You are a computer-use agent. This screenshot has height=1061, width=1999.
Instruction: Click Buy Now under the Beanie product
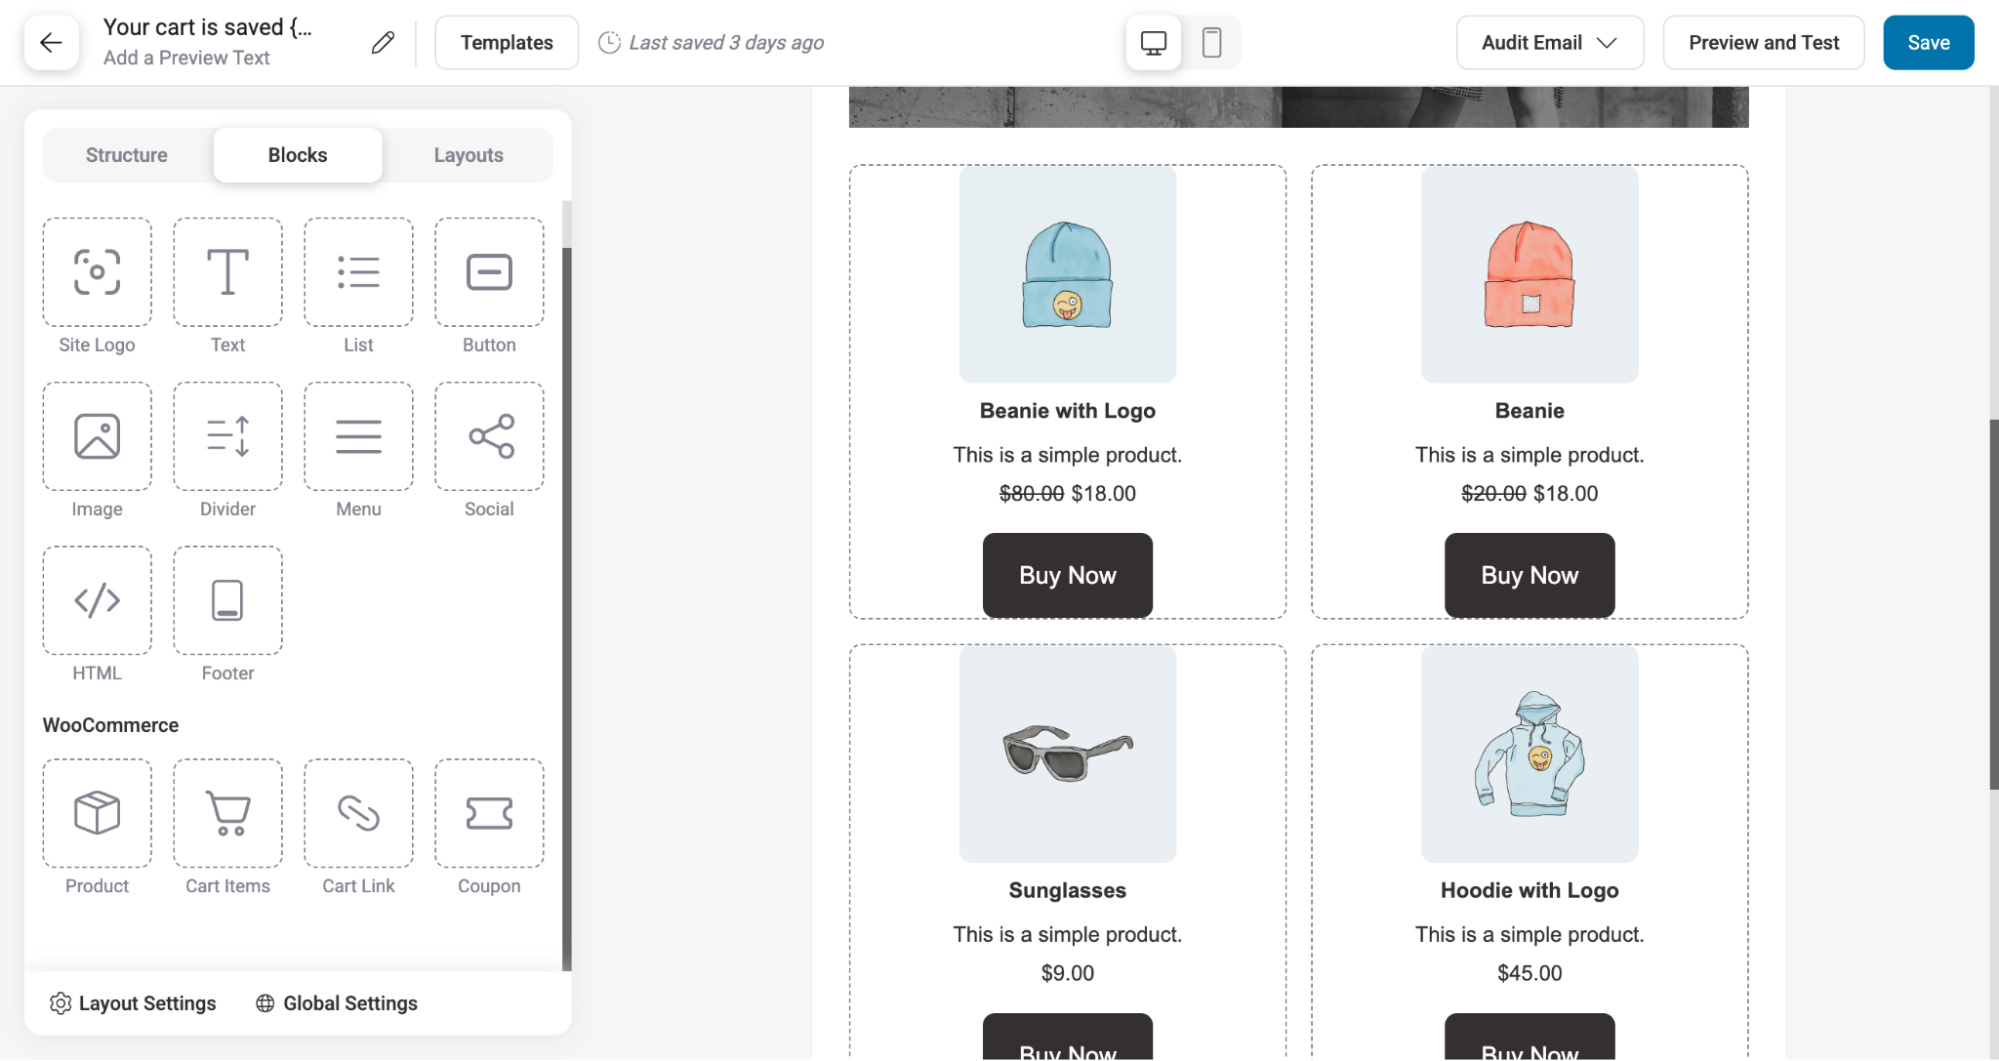pos(1529,575)
